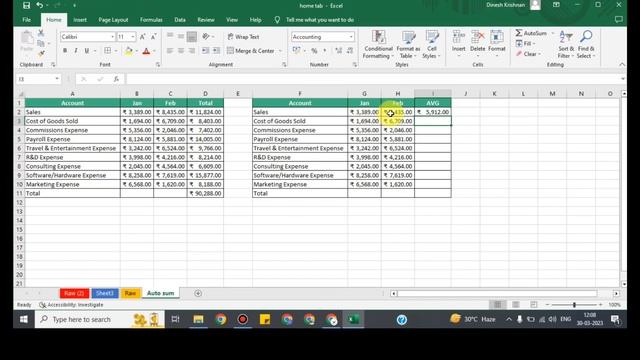Apply the Fill Color bucket
This screenshot has width=640, height=360.
point(129,51)
